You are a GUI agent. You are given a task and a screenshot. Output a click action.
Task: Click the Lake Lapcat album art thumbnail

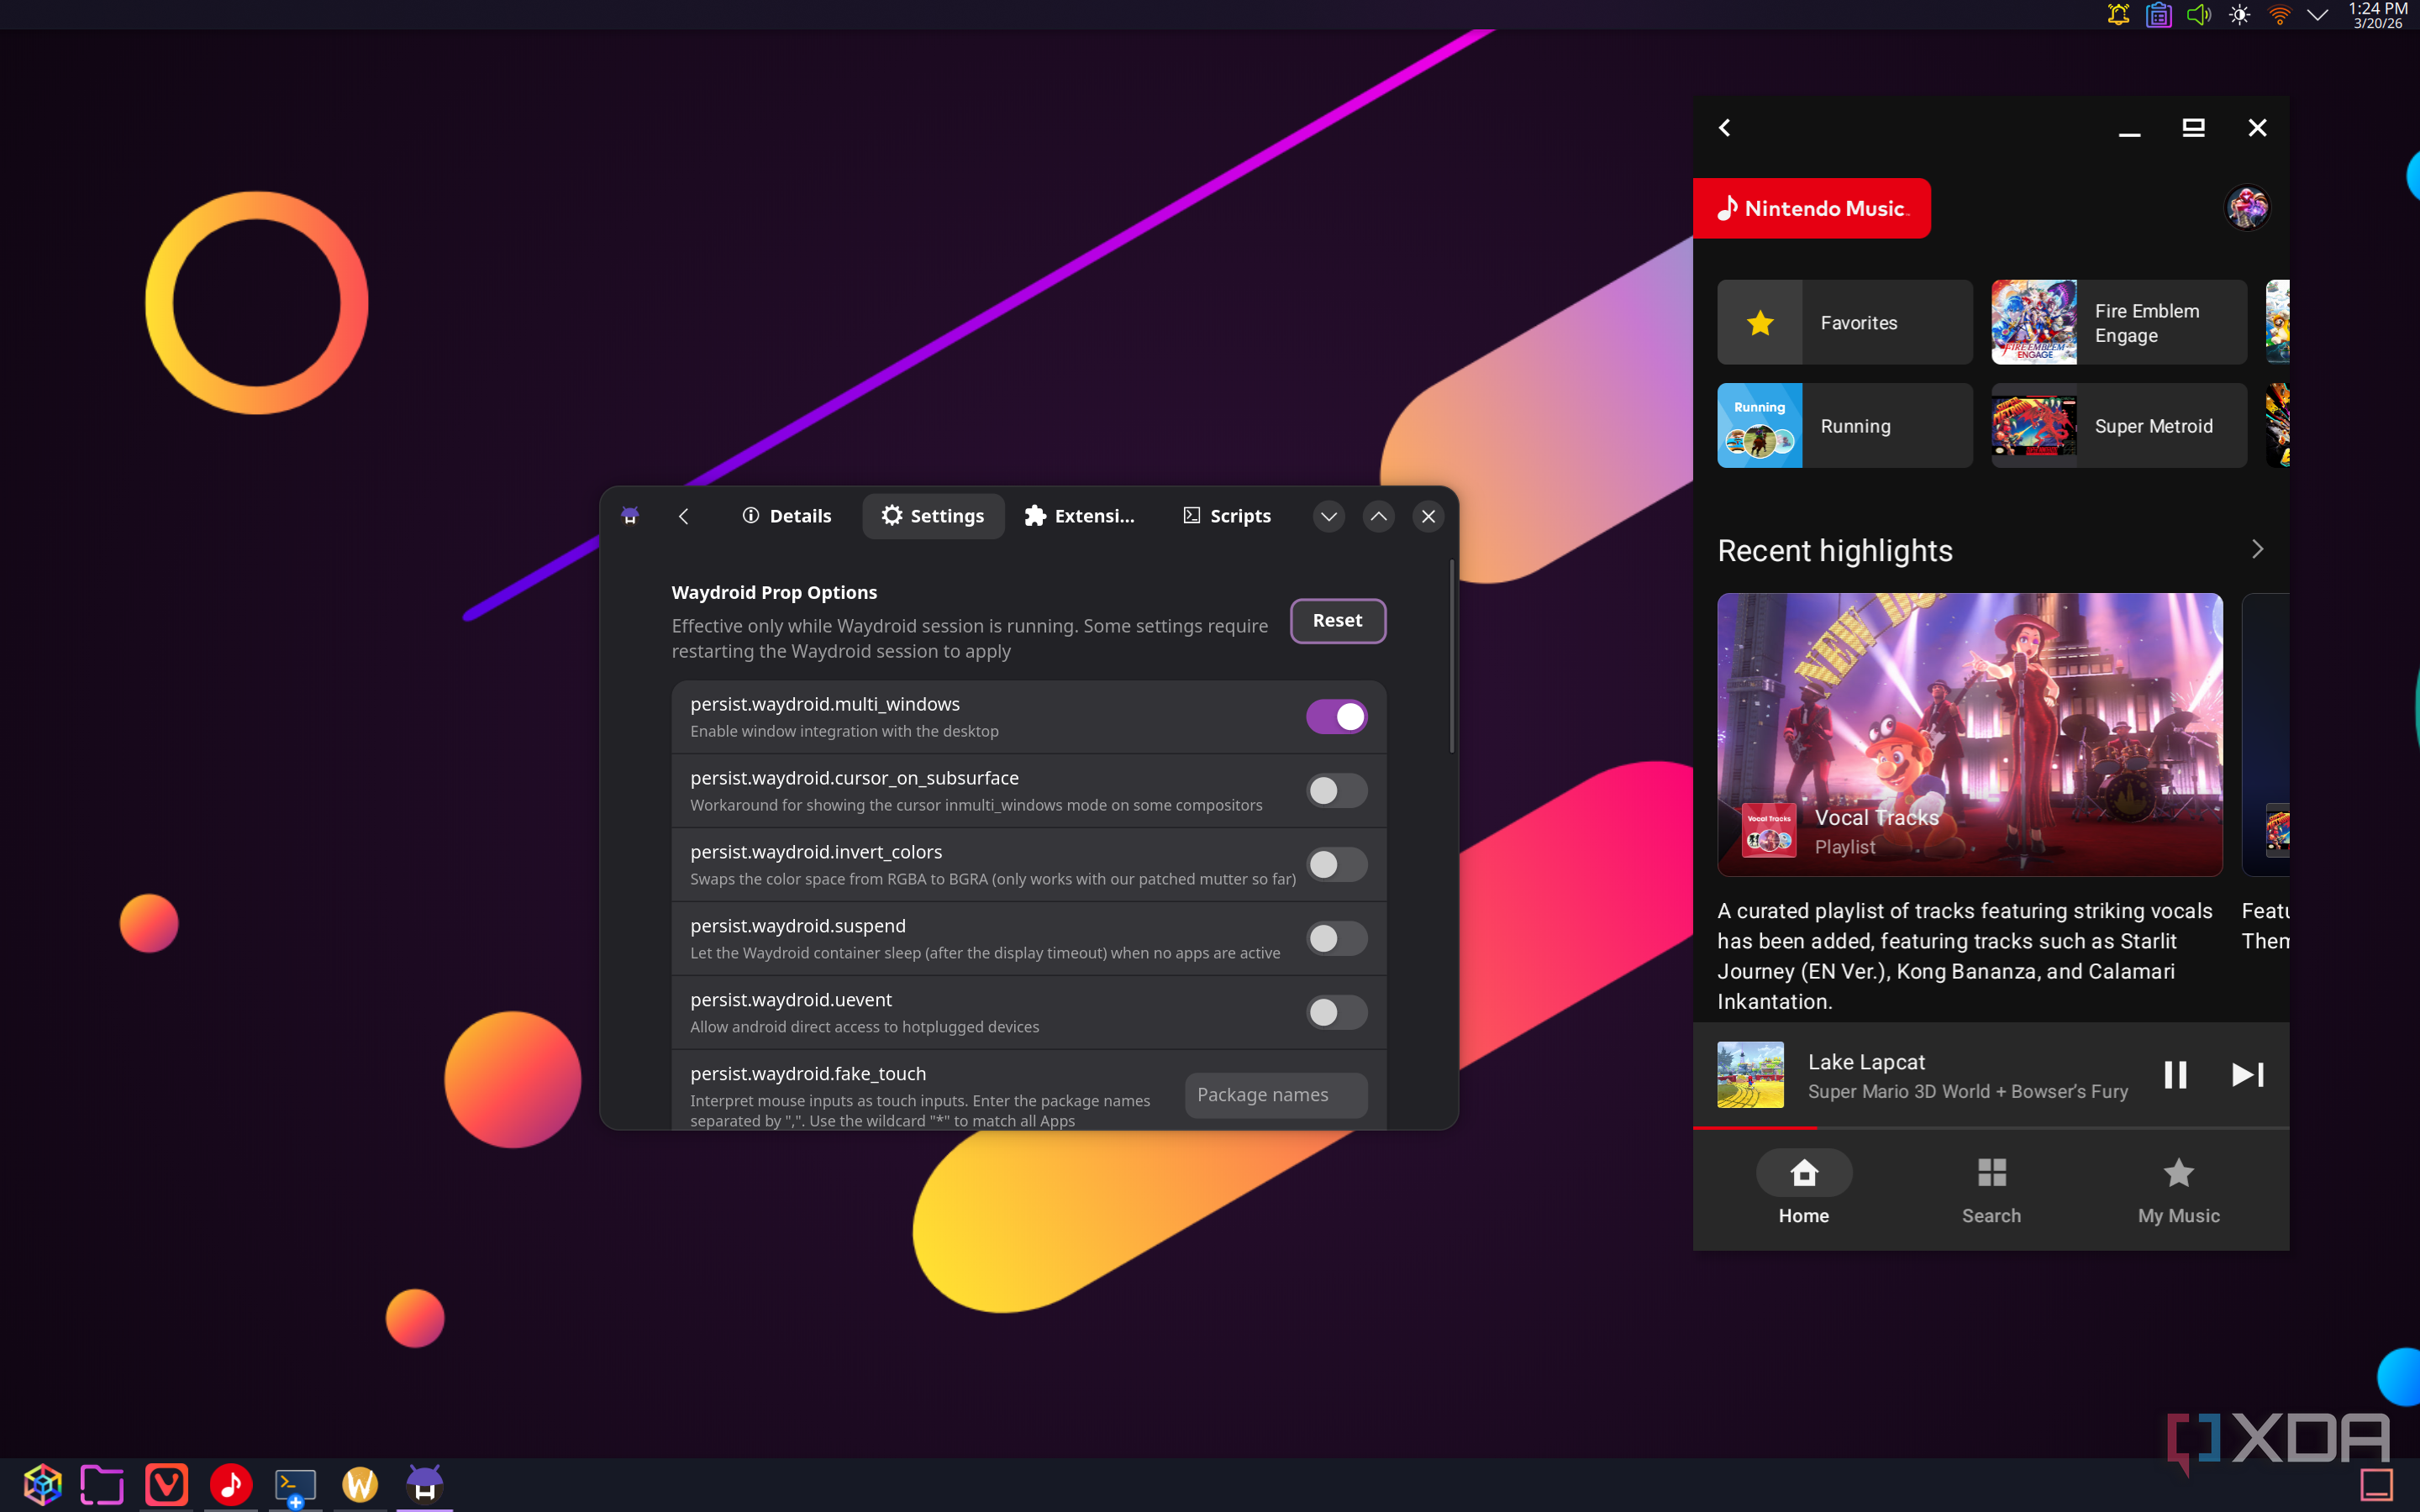pyautogui.click(x=1750, y=1075)
